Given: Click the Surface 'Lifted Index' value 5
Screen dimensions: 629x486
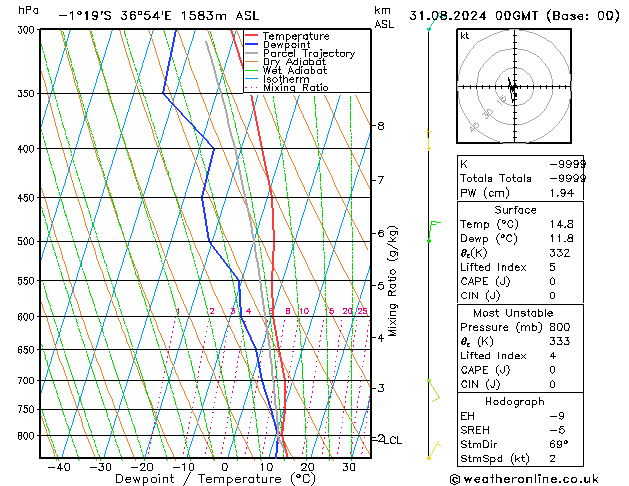Looking at the screenshot, I should coord(553,267).
